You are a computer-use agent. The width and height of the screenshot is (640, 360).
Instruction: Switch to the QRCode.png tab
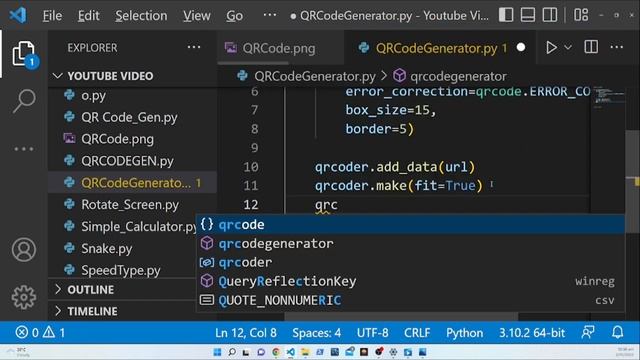point(279,48)
